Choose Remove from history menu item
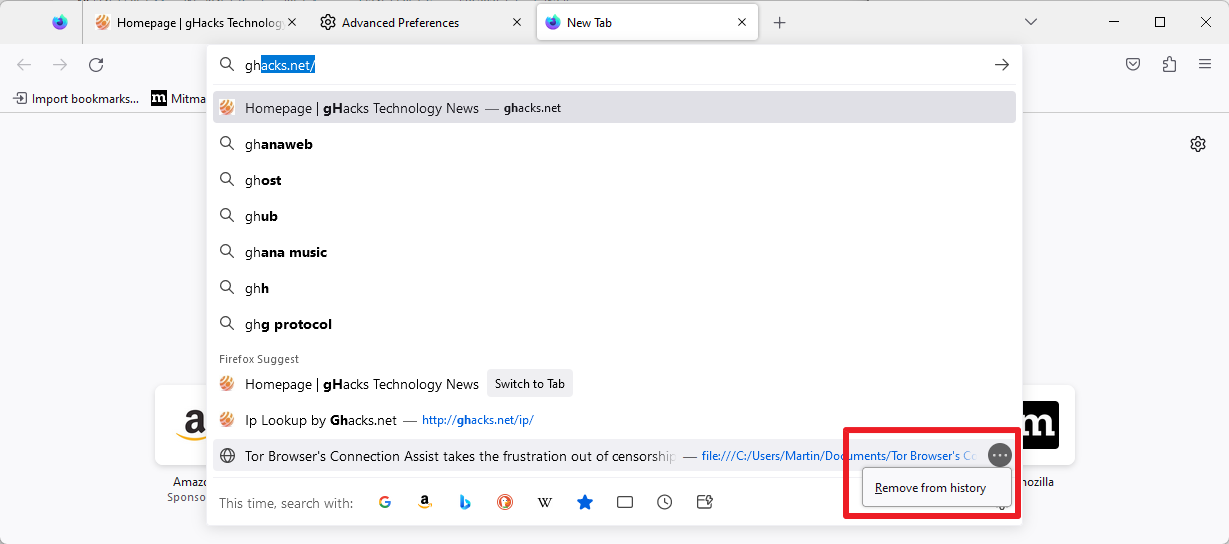Viewport: 1229px width, 544px height. pos(937,488)
